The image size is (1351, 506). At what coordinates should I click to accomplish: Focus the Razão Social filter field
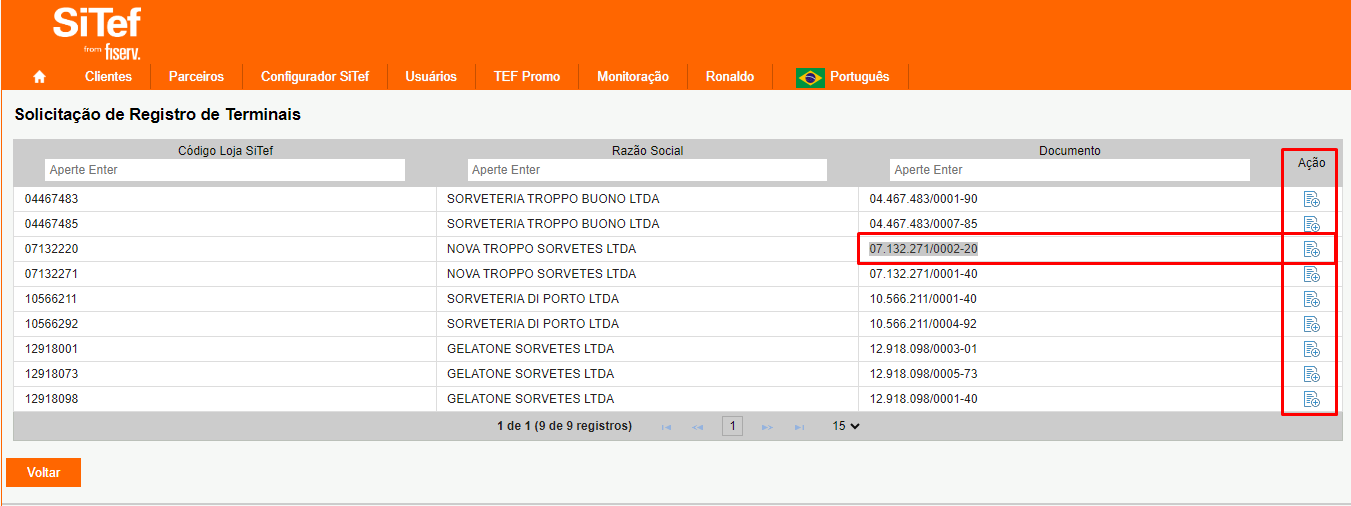(647, 170)
